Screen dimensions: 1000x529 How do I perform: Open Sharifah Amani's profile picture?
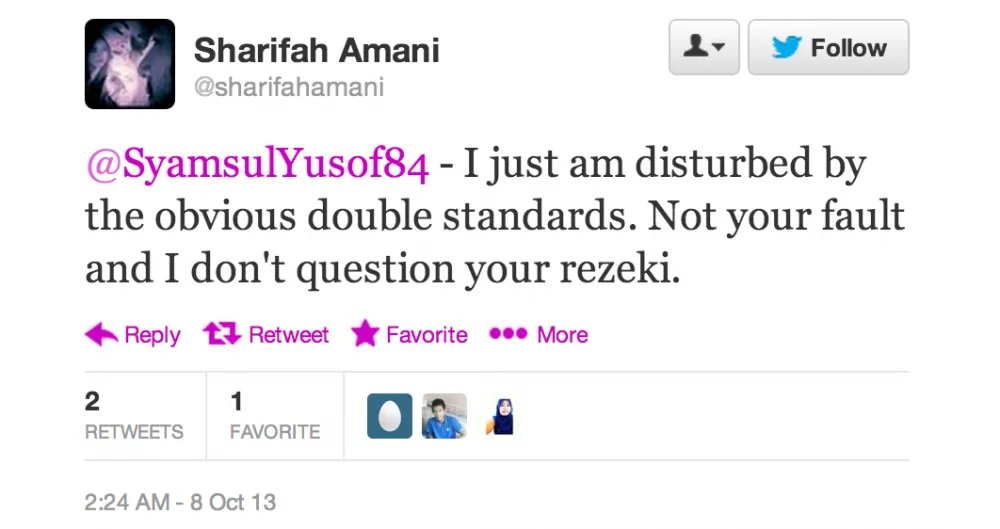click(130, 64)
